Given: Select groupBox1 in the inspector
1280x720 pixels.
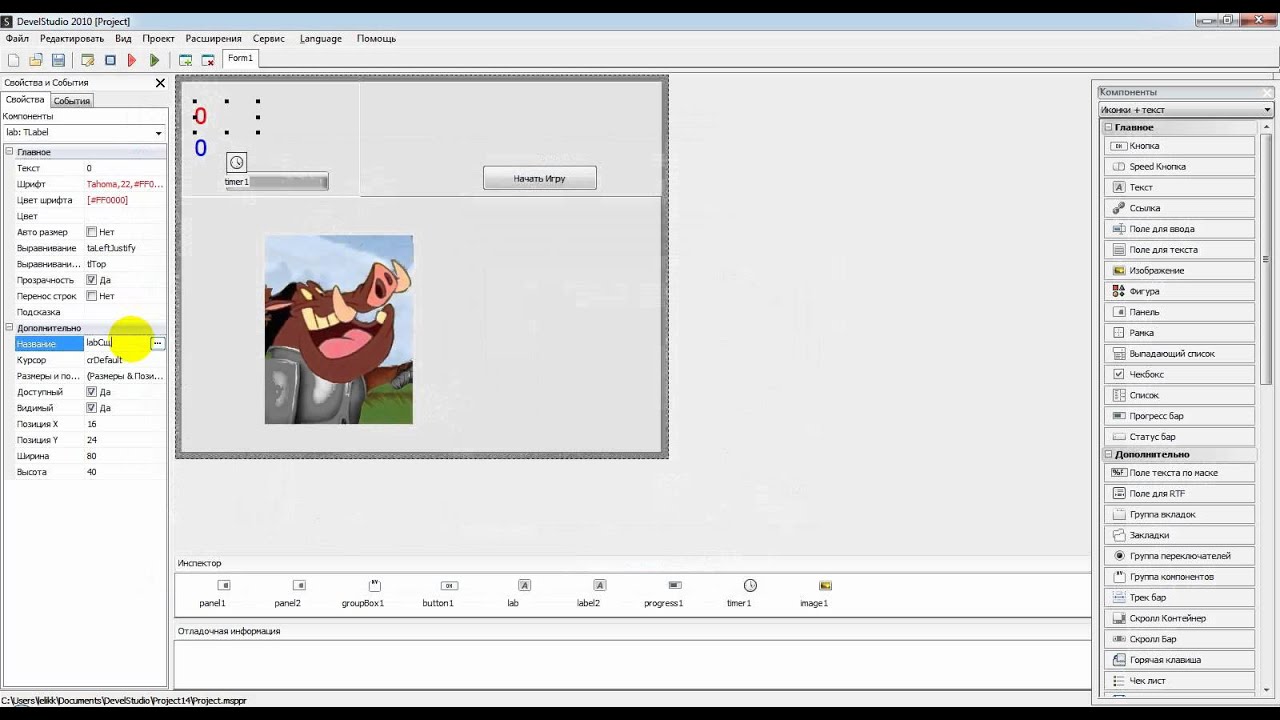Looking at the screenshot, I should point(363,593).
